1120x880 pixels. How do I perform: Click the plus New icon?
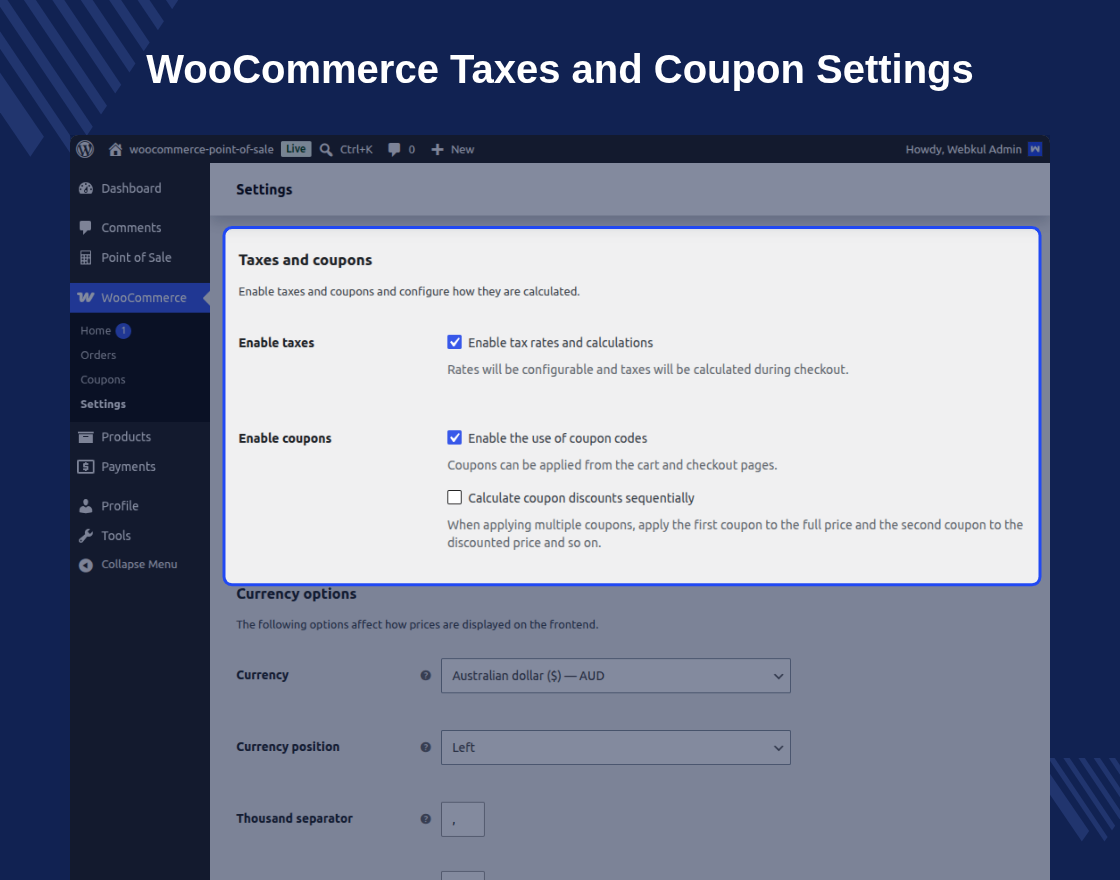pyautogui.click(x=437, y=149)
